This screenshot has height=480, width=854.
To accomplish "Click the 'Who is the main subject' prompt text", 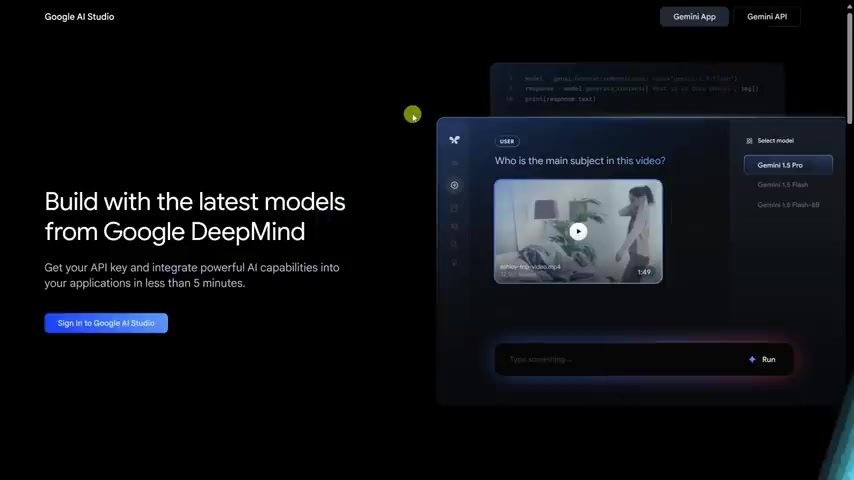I will (x=580, y=161).
